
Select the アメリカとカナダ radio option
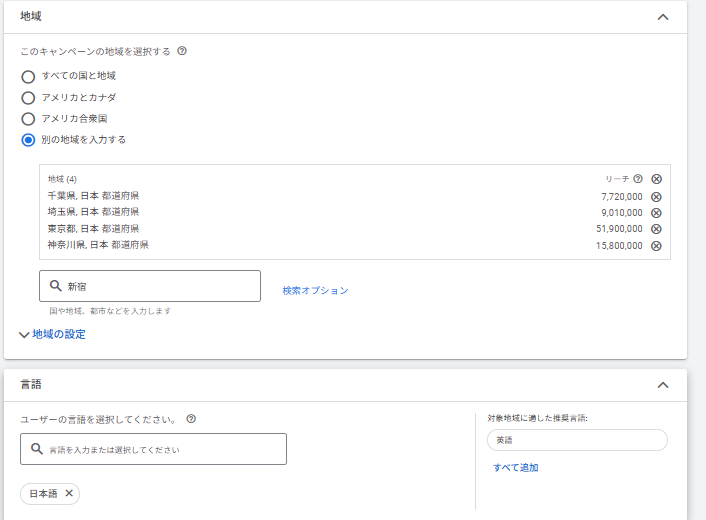click(28, 98)
